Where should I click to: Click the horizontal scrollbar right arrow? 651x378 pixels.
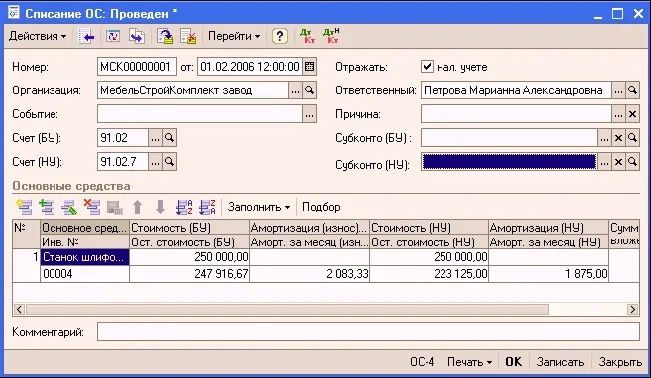point(632,309)
